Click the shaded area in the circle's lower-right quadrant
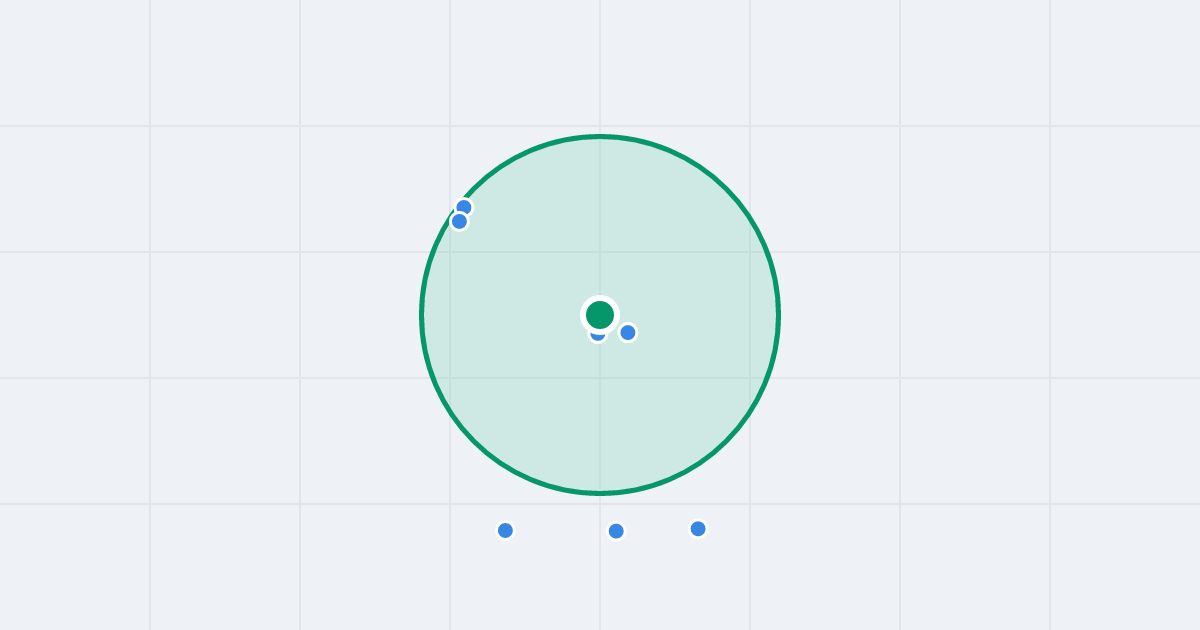1200x630 pixels. (x=680, y=400)
